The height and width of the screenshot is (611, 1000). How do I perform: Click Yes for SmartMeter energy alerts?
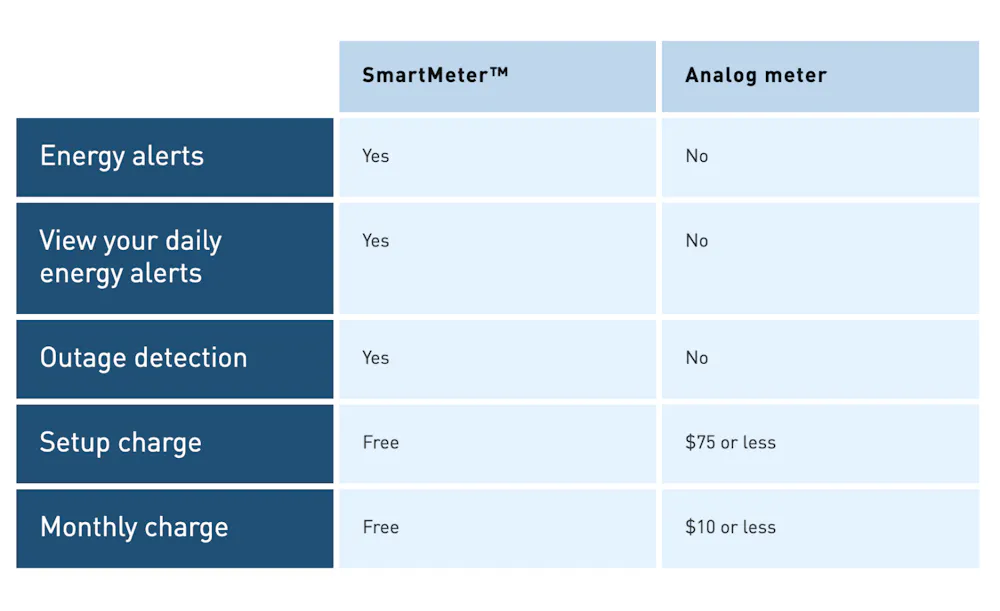coord(376,156)
